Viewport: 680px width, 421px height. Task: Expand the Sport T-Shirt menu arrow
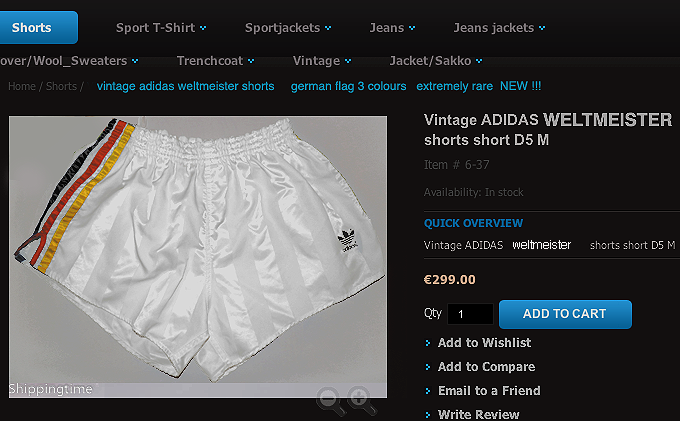203,28
